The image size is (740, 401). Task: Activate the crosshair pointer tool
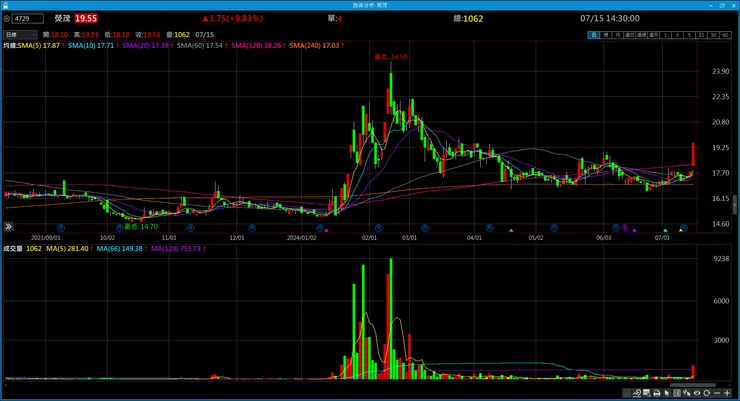pos(687,393)
